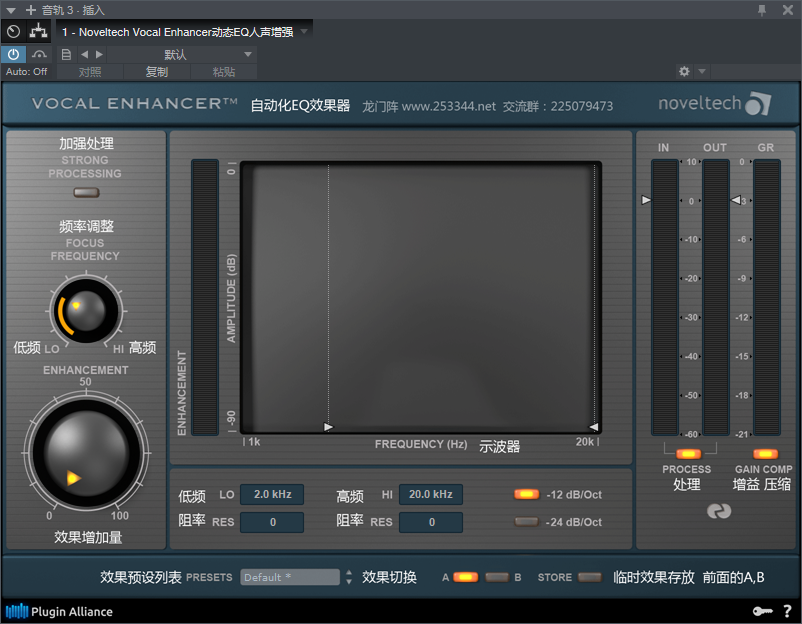Click the automation clock icon
Screen dimensions: 802x624
13,32
